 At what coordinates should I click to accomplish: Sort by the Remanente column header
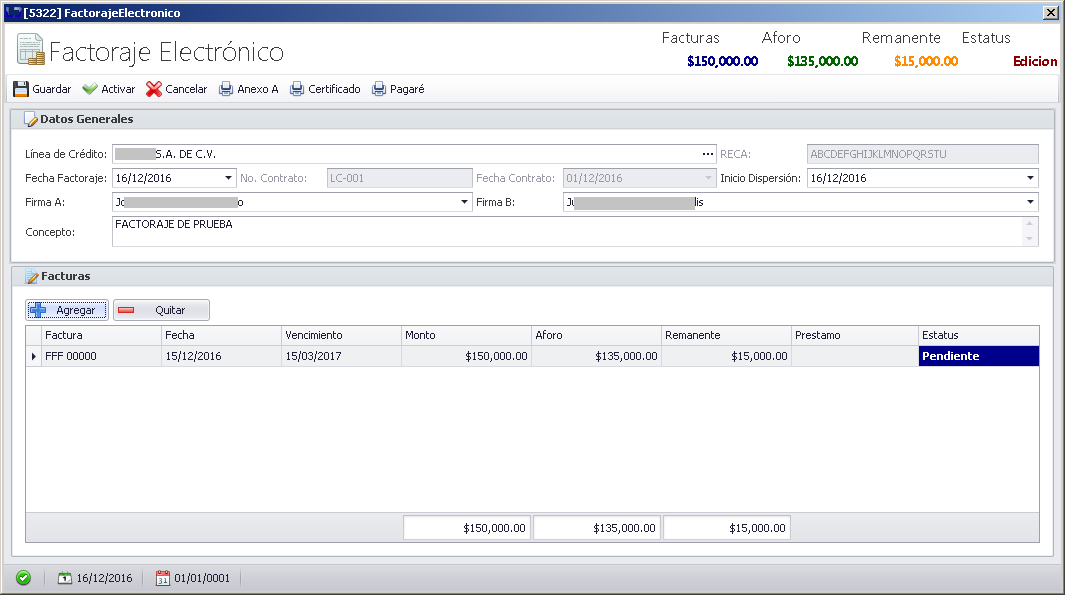pos(727,336)
